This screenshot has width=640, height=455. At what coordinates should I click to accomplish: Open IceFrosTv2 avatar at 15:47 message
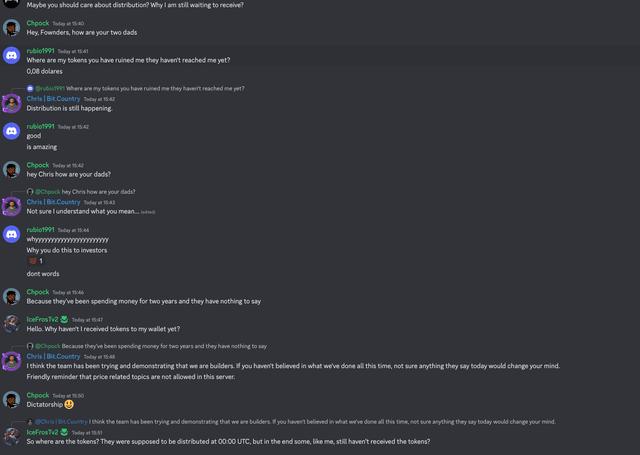click(11, 324)
